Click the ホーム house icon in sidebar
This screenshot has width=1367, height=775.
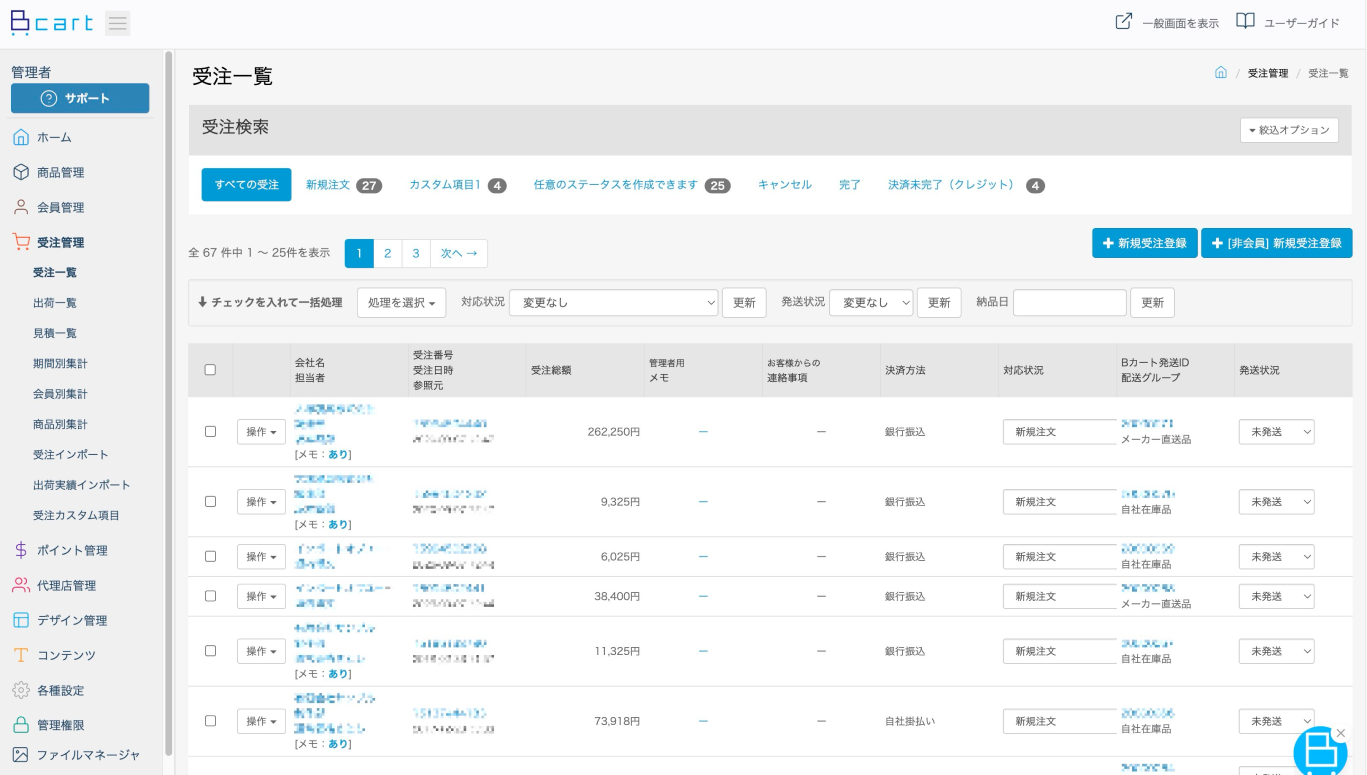(x=21, y=137)
